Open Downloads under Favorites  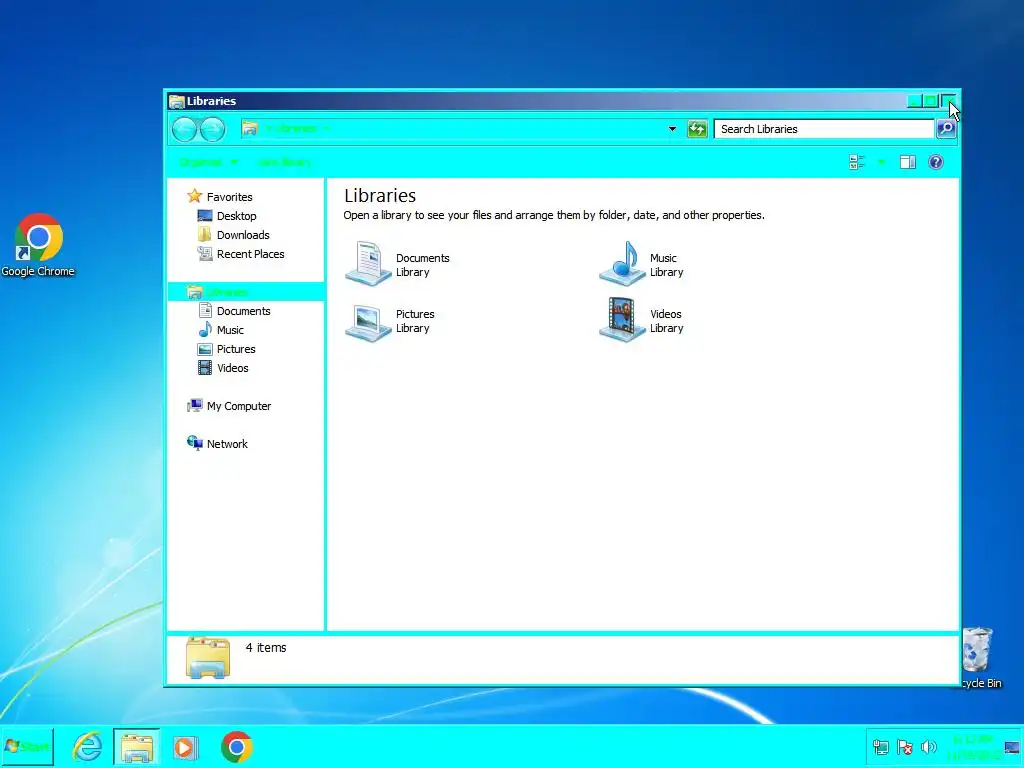233,234
